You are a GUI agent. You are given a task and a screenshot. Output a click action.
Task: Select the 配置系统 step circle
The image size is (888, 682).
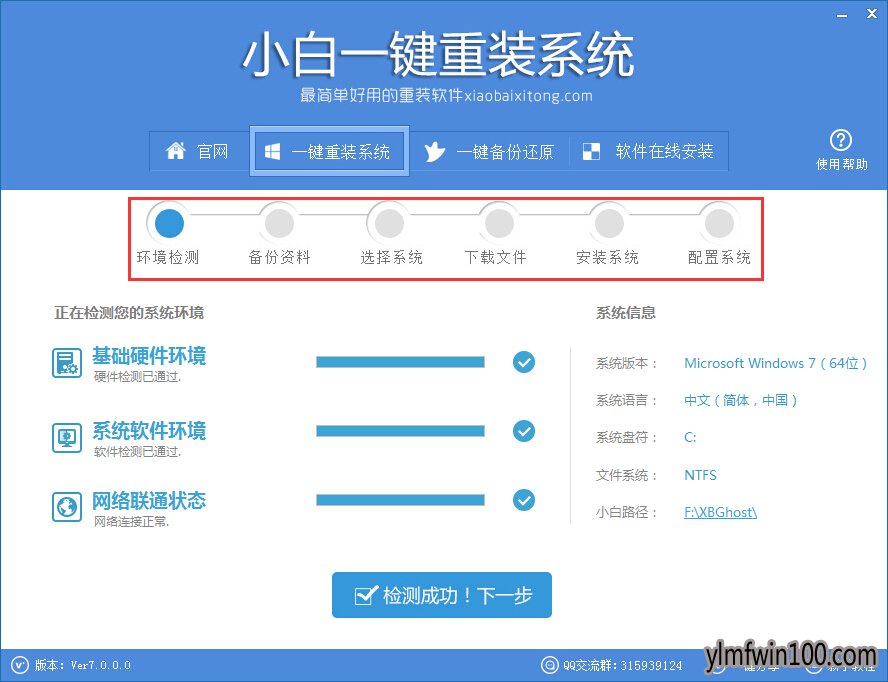point(719,223)
